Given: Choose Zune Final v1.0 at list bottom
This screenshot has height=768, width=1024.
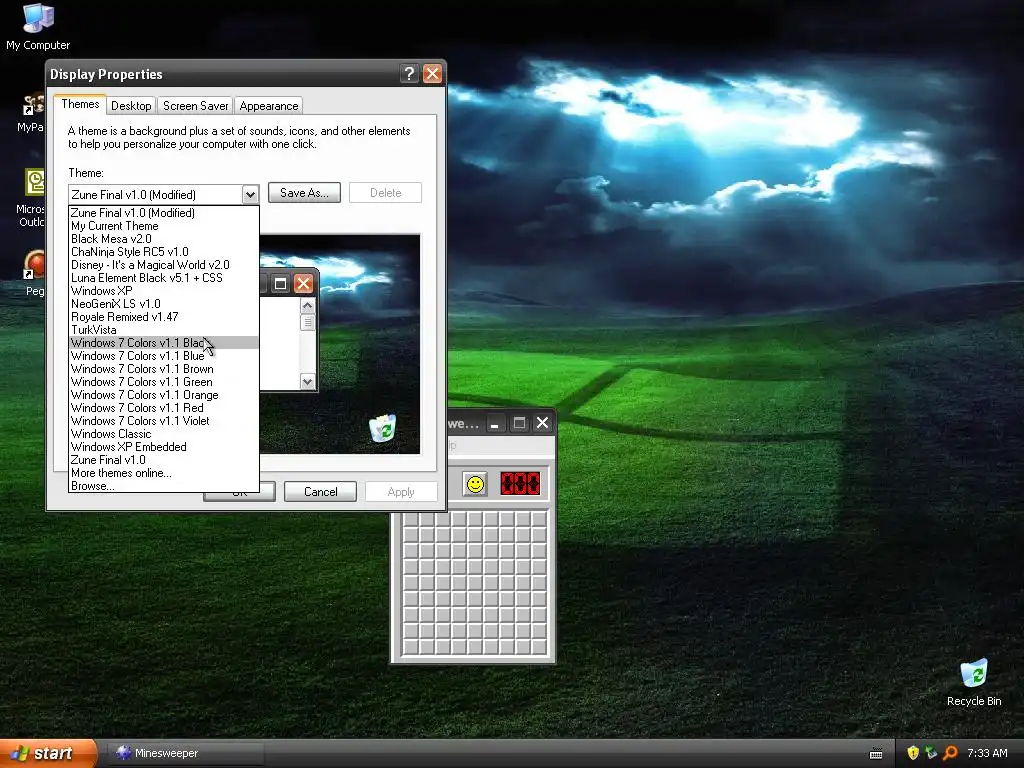Looking at the screenshot, I should [164, 460].
